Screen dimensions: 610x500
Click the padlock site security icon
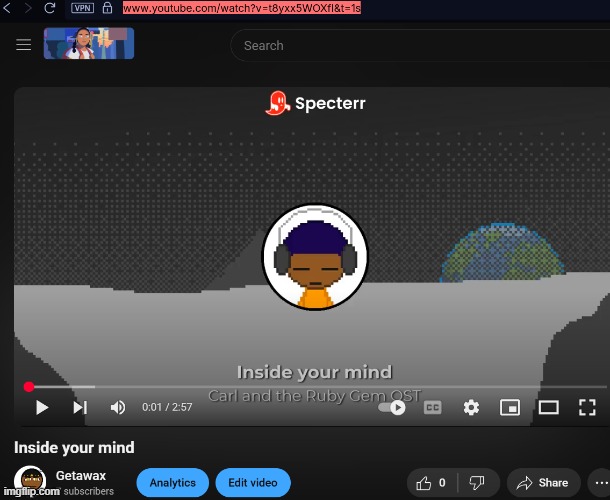[x=107, y=7]
